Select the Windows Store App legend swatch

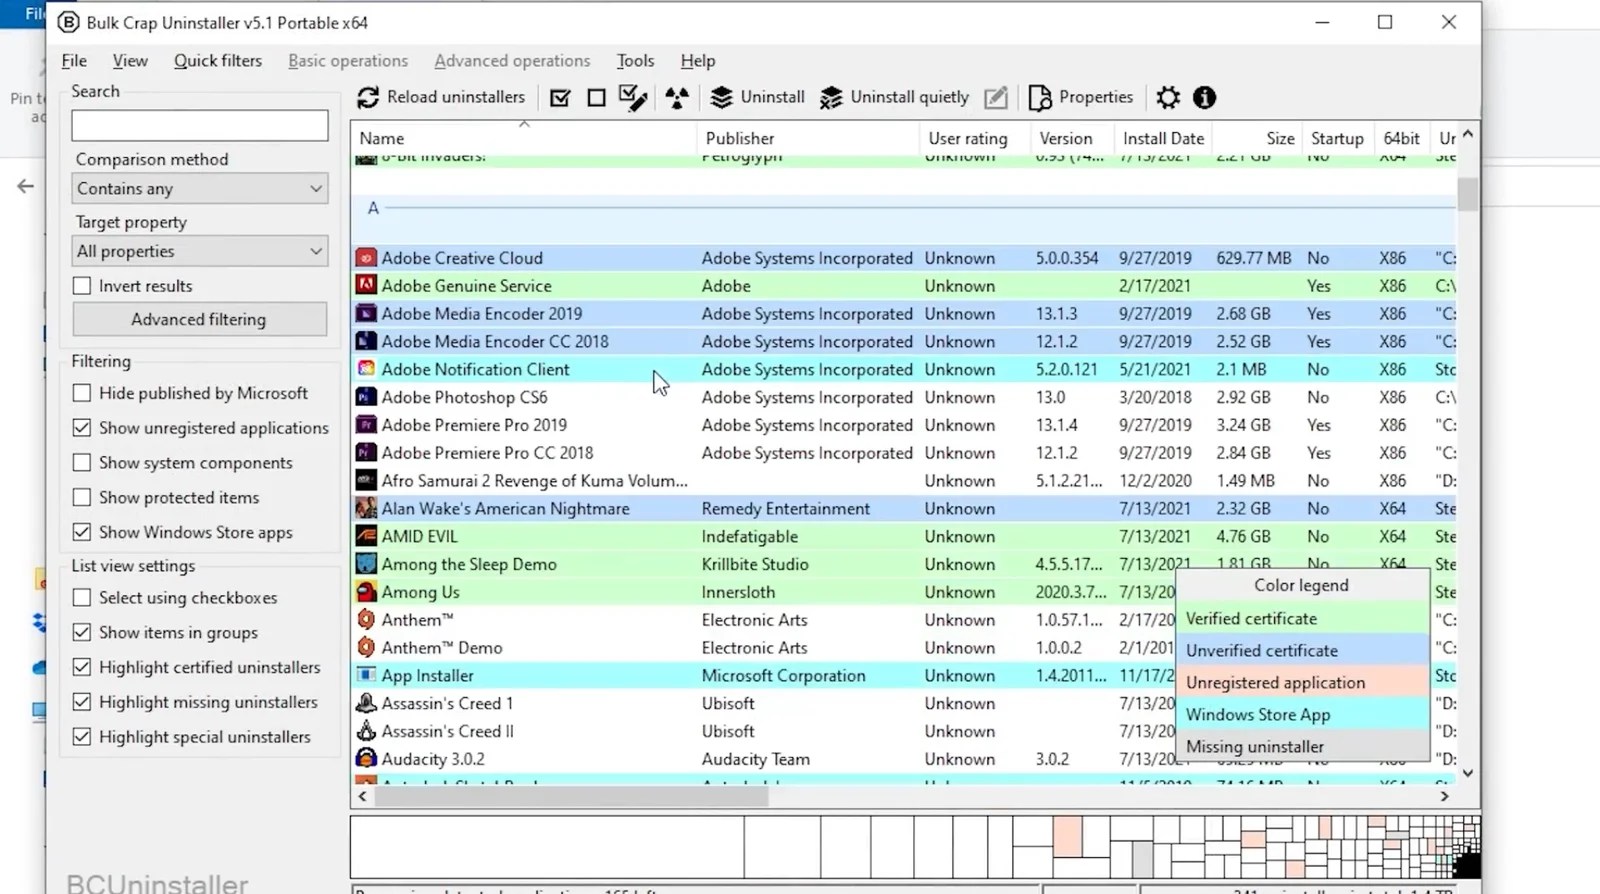[1304, 715]
